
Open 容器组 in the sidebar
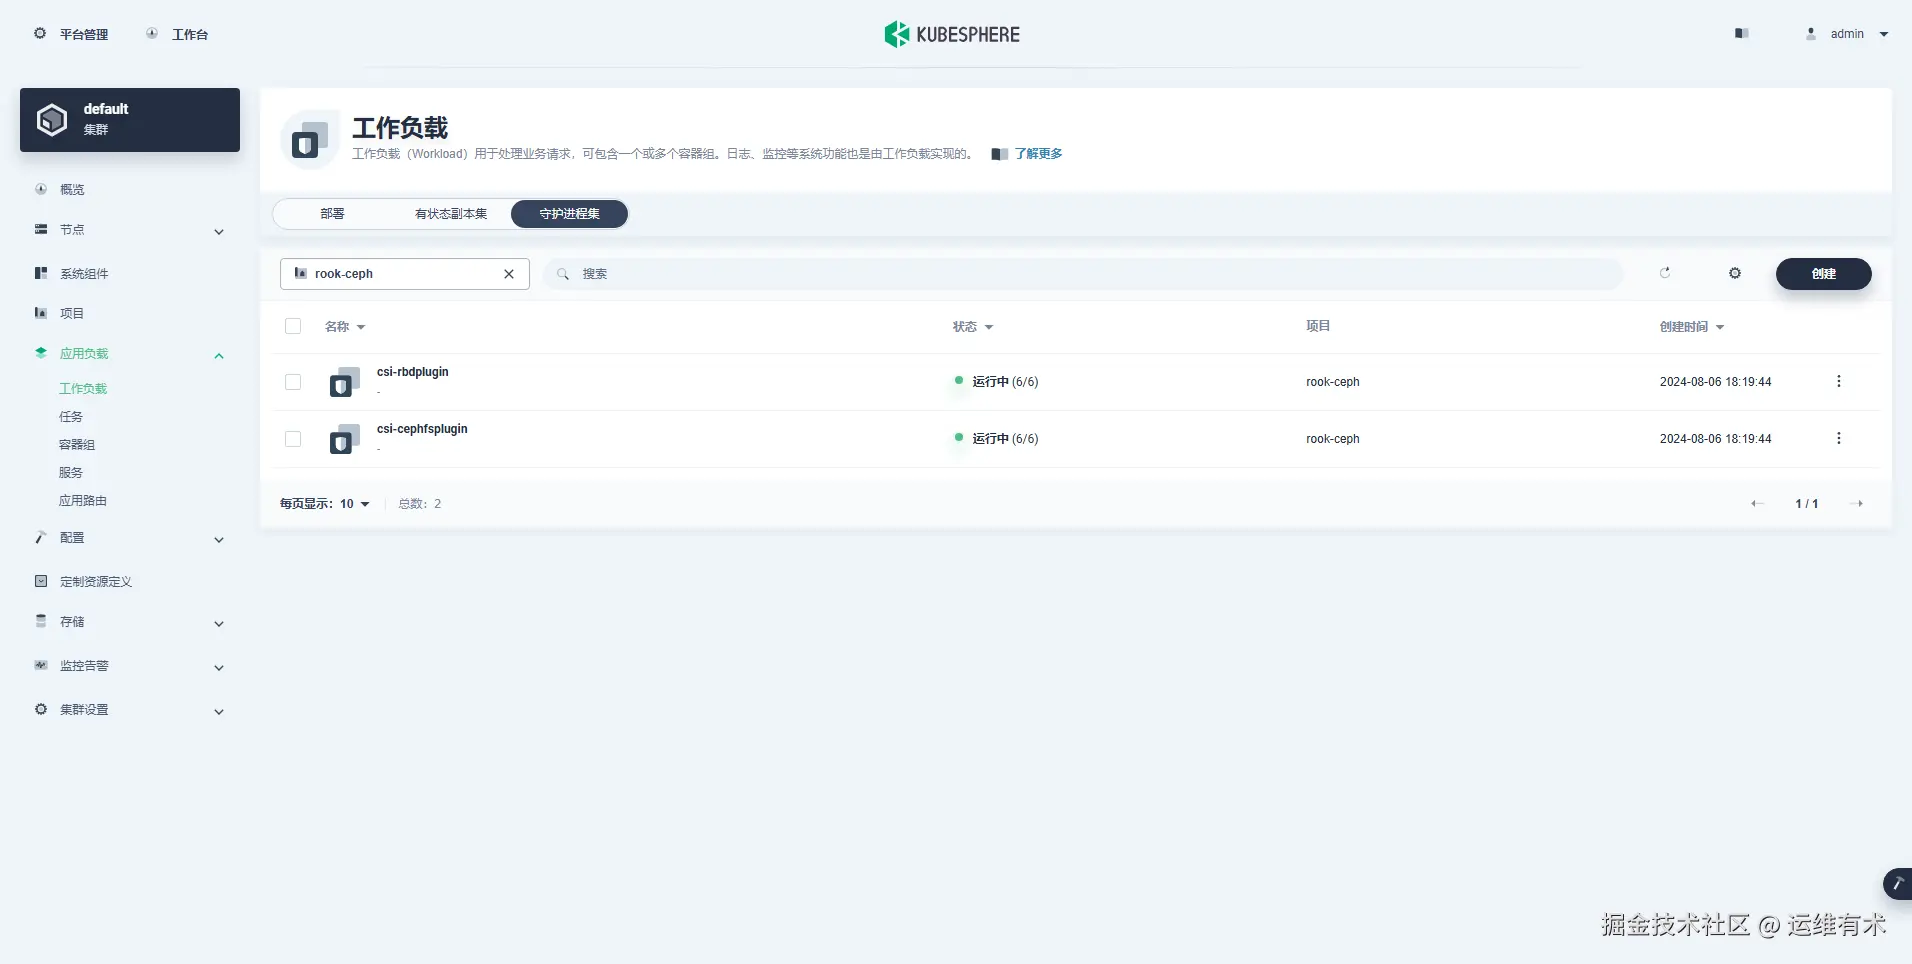(77, 445)
